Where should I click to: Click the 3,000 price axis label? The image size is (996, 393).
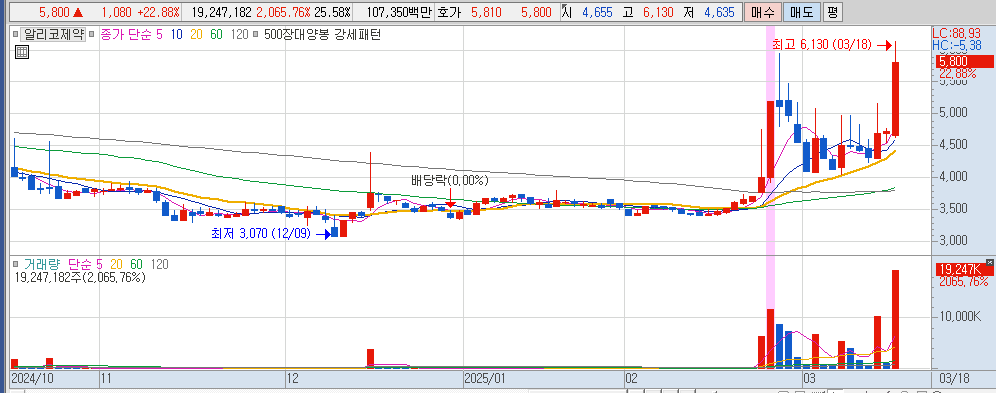tap(953, 240)
